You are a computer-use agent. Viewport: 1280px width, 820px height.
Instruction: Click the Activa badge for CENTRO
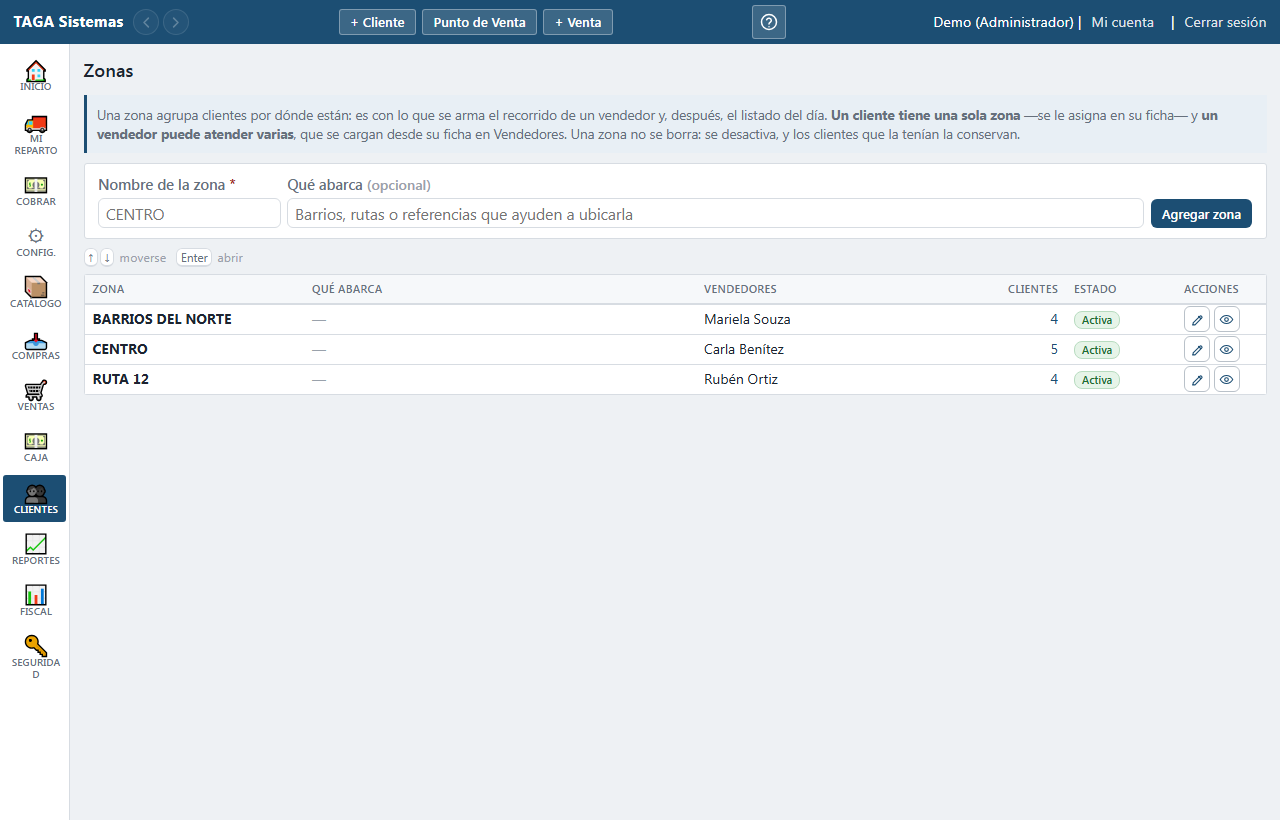click(1097, 350)
